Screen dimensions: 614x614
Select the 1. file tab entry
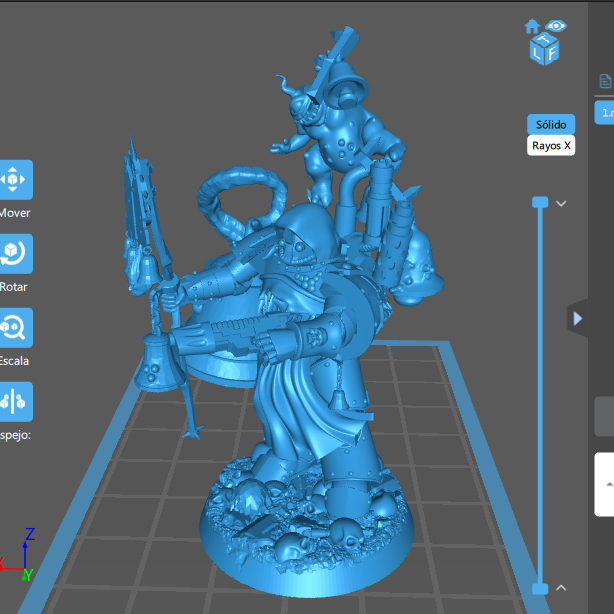(x=604, y=113)
